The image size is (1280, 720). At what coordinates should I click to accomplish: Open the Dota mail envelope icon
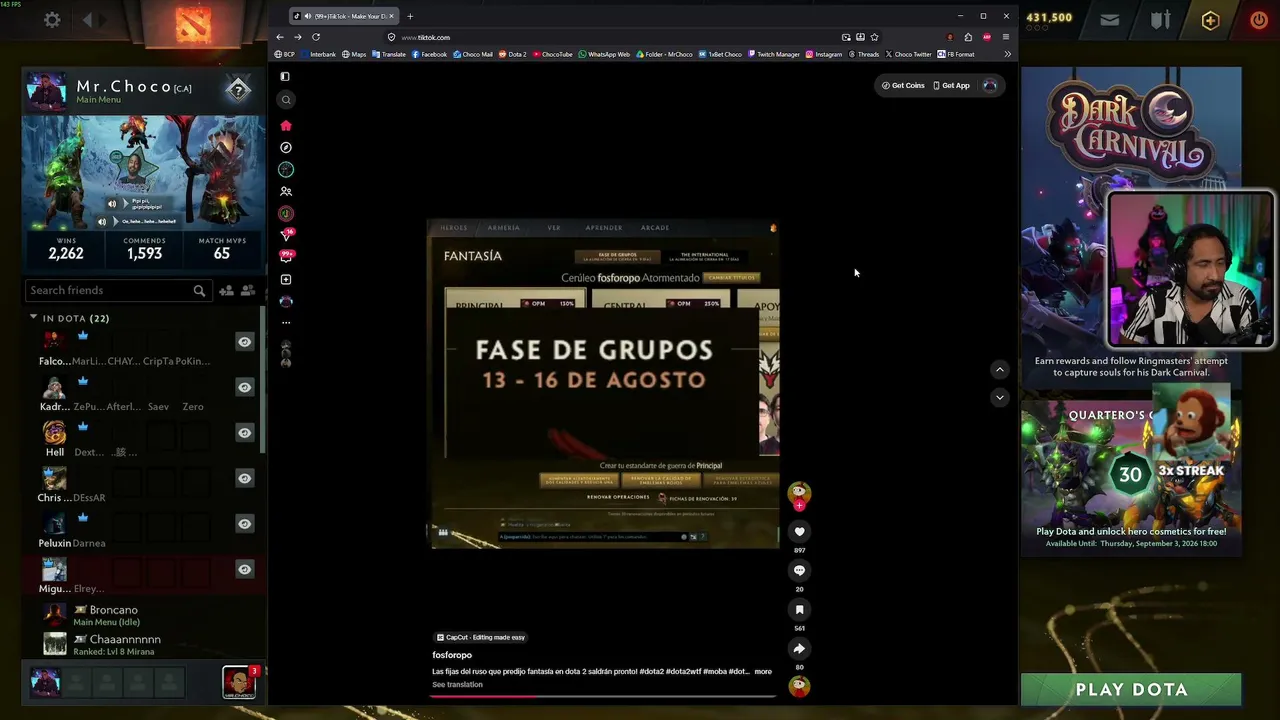(x=1110, y=19)
